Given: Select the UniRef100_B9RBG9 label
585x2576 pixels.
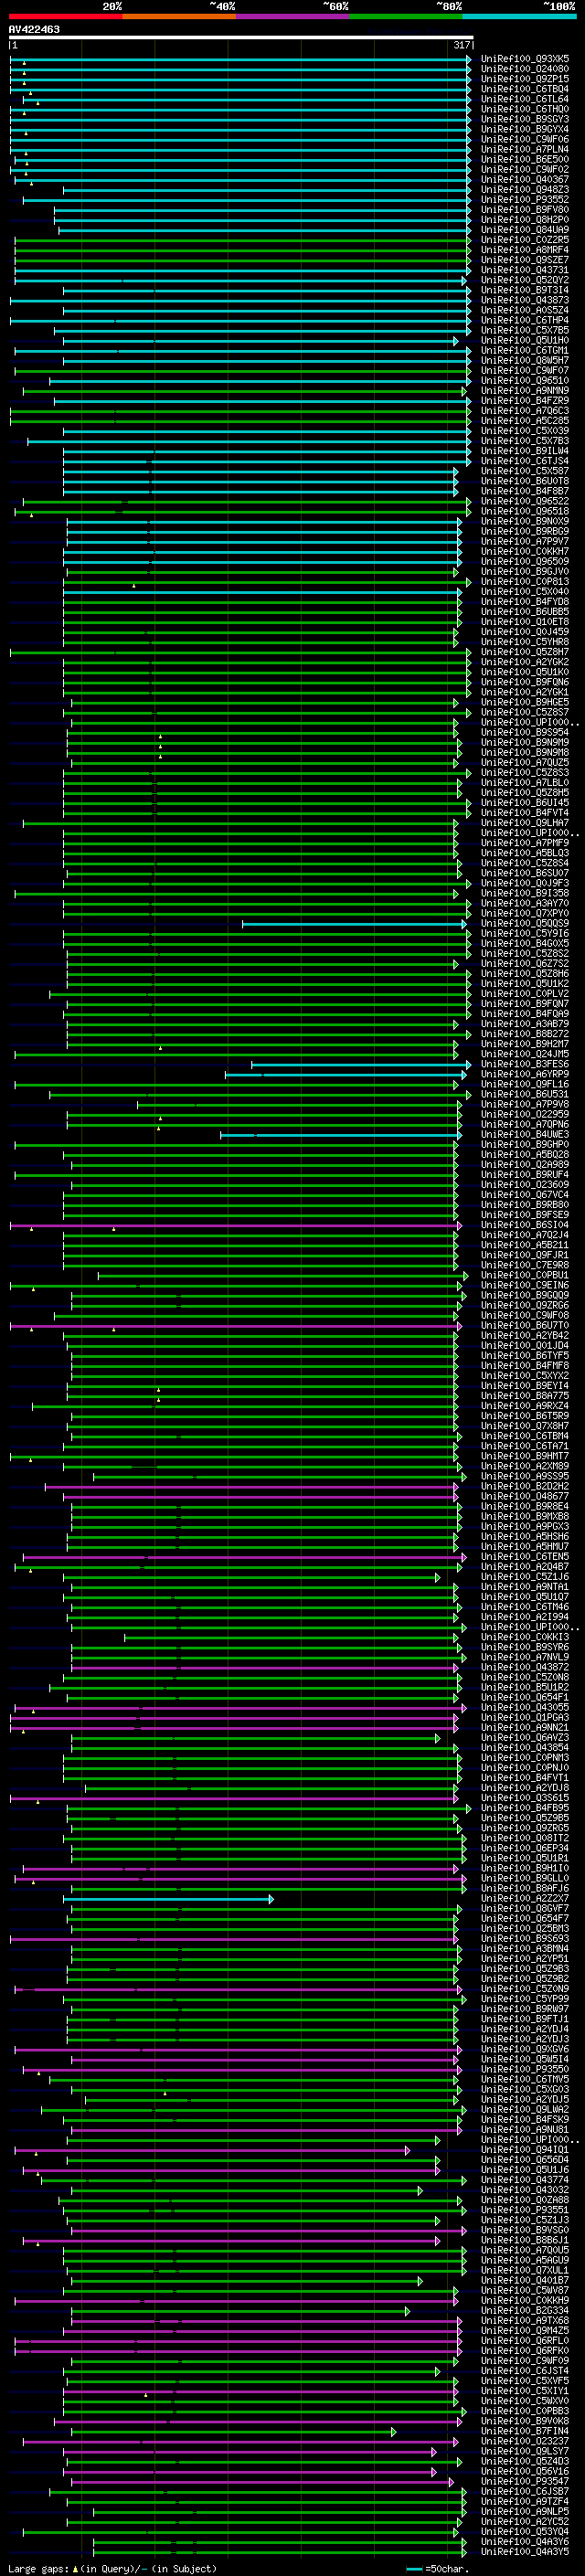Looking at the screenshot, I should [x=525, y=532].
